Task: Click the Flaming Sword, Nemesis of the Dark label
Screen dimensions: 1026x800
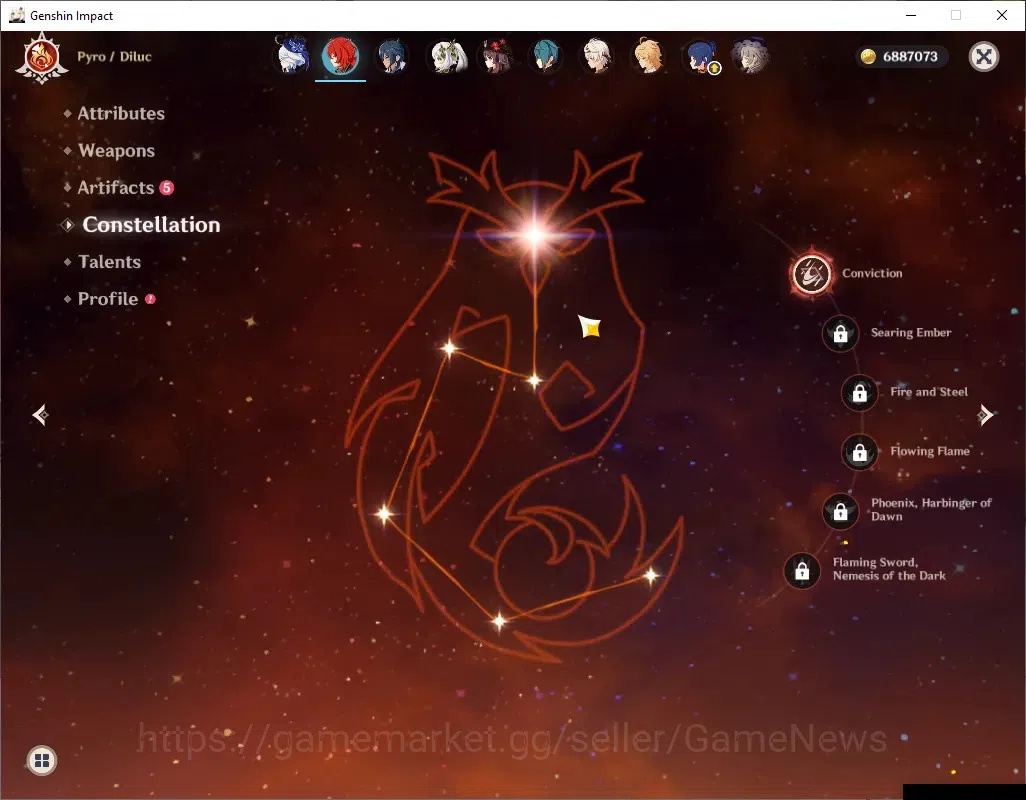Action: click(889, 569)
